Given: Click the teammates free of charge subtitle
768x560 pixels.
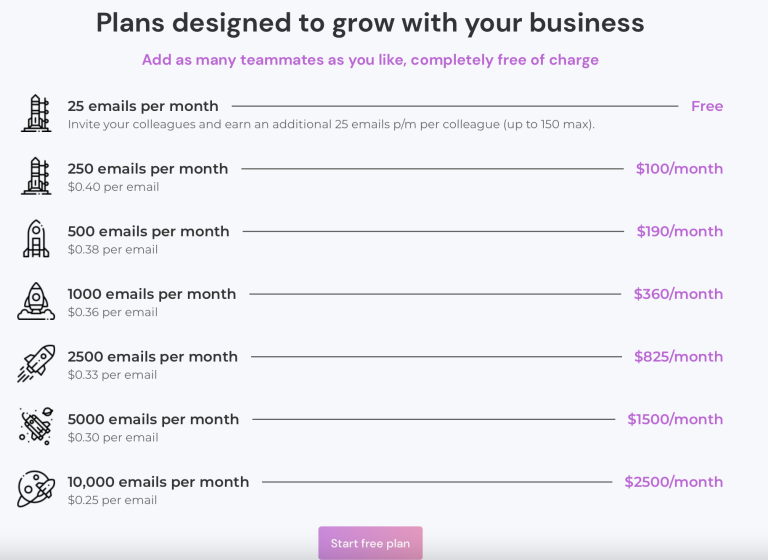Looking at the screenshot, I should click(370, 60).
